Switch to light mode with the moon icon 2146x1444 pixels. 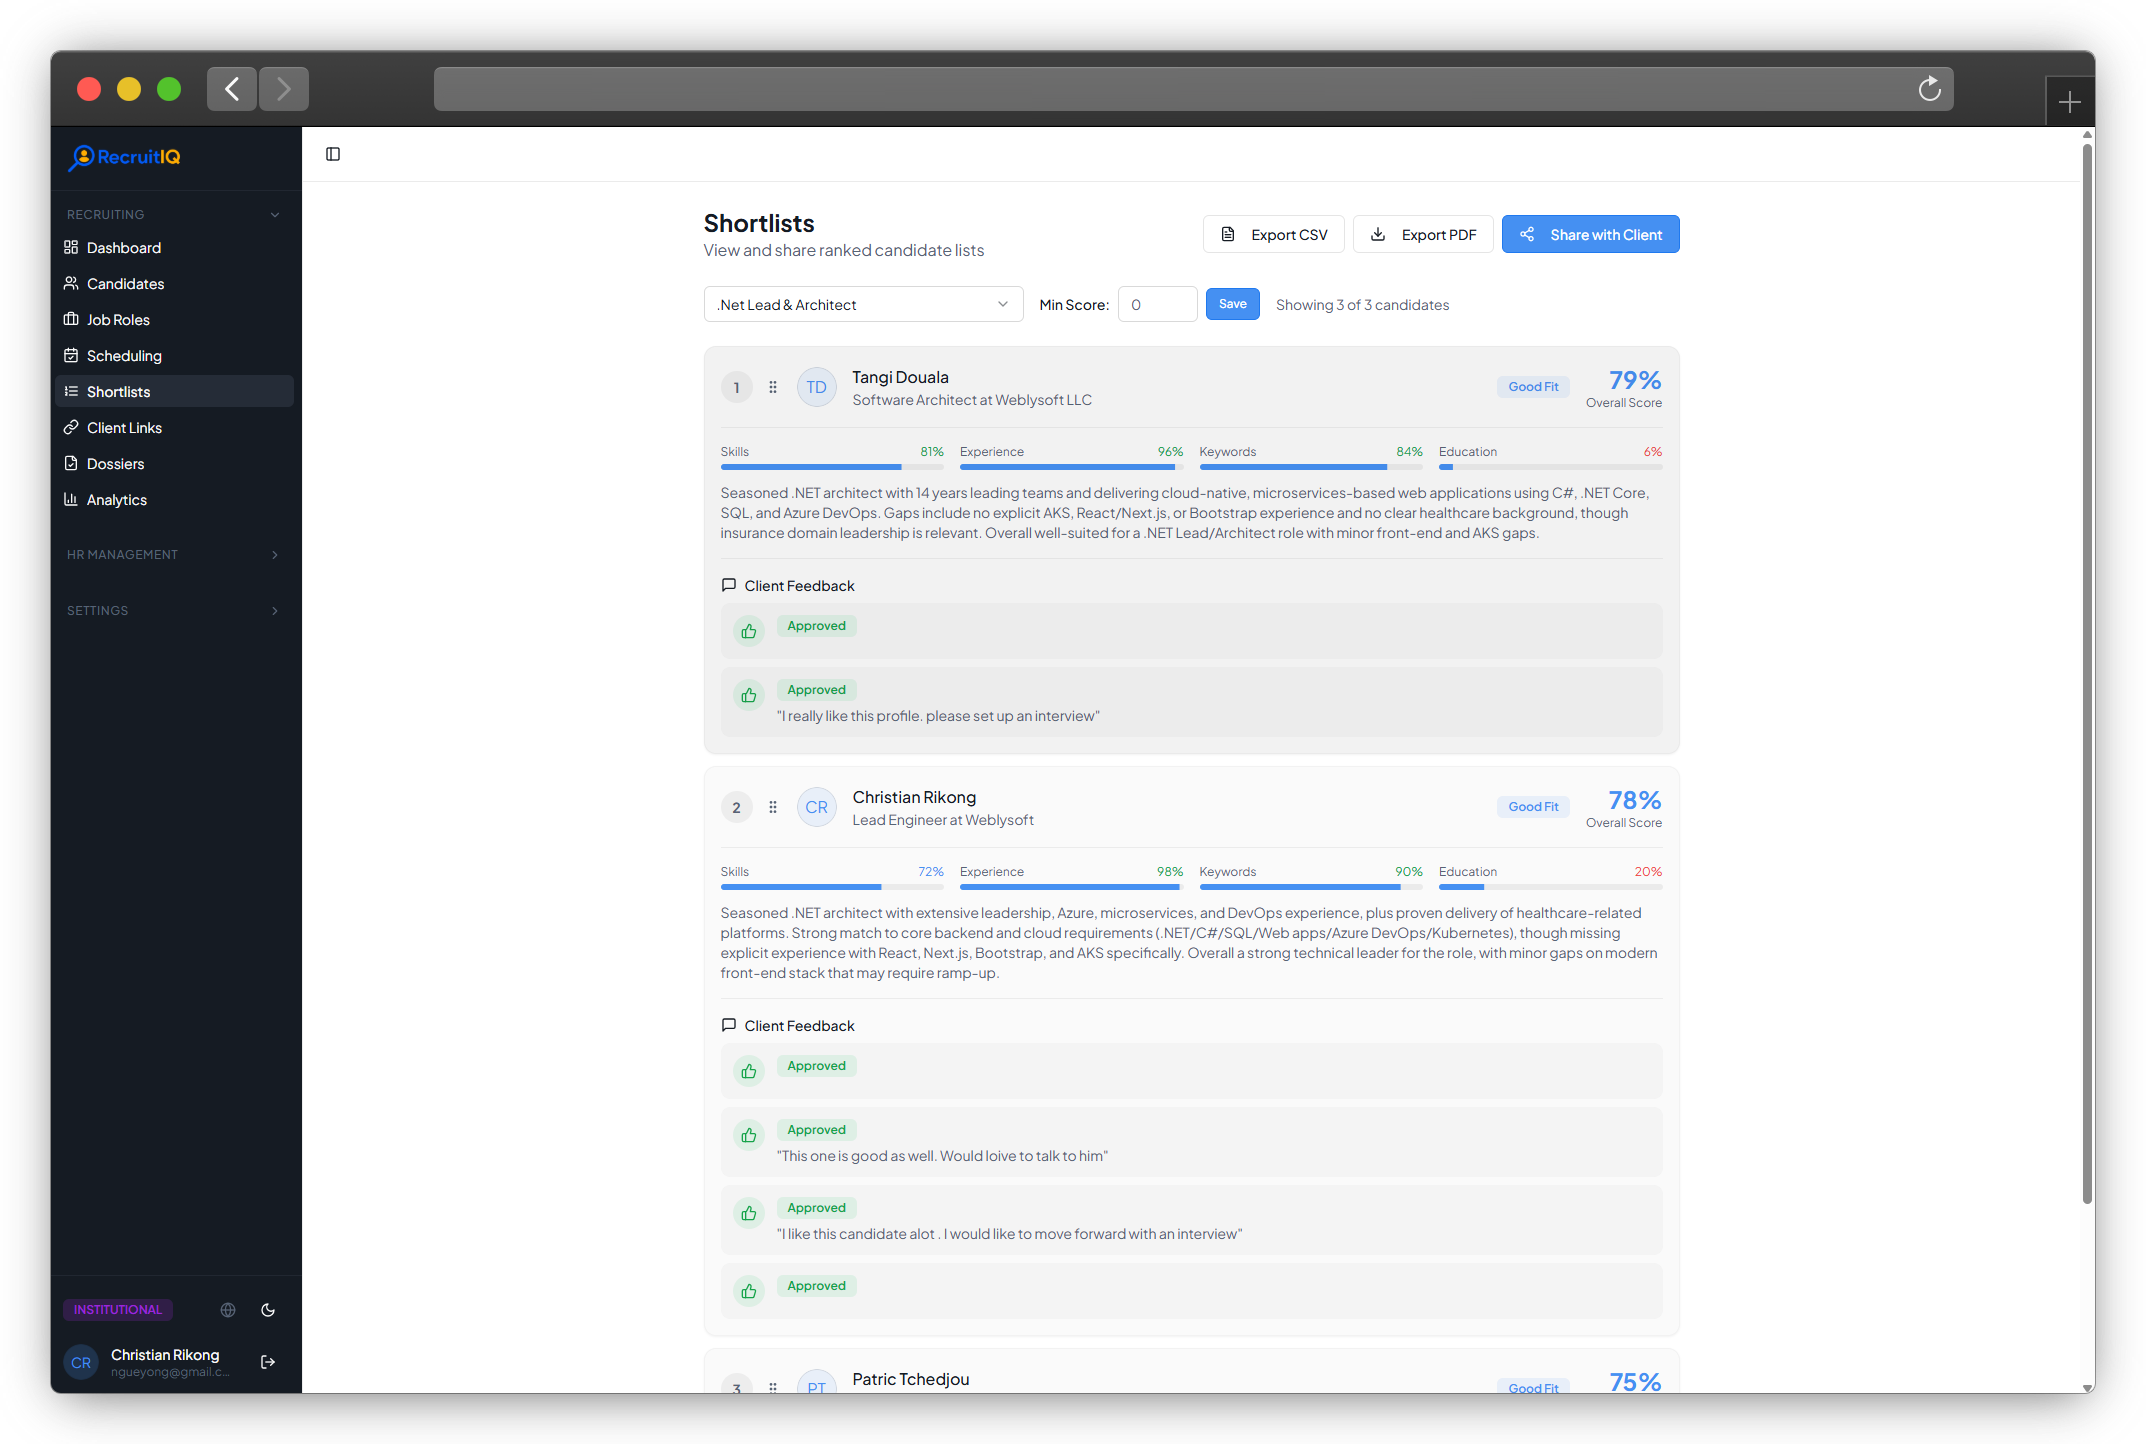tap(267, 1309)
